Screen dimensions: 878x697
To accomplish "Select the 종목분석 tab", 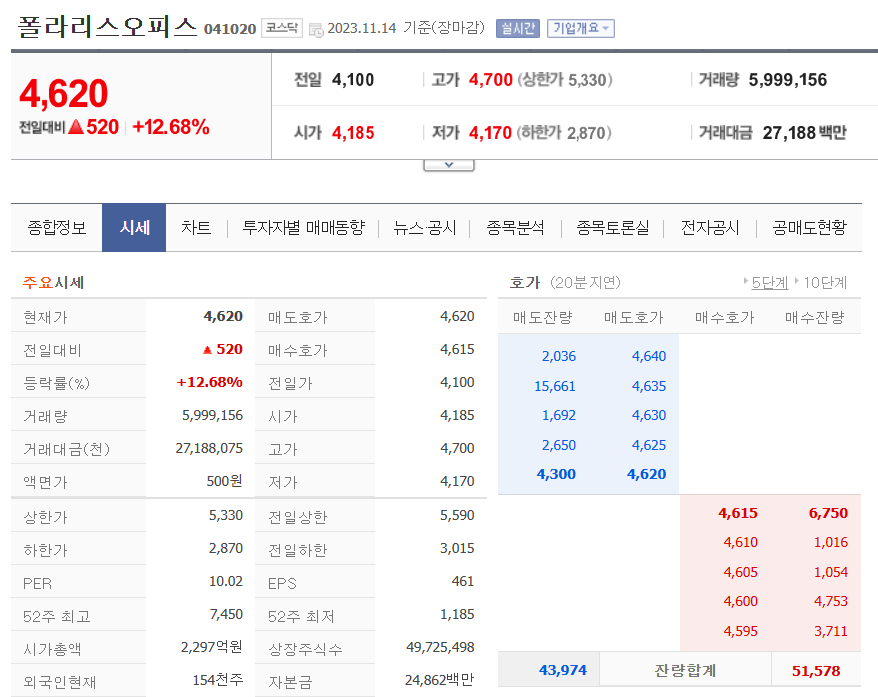I will coord(514,227).
